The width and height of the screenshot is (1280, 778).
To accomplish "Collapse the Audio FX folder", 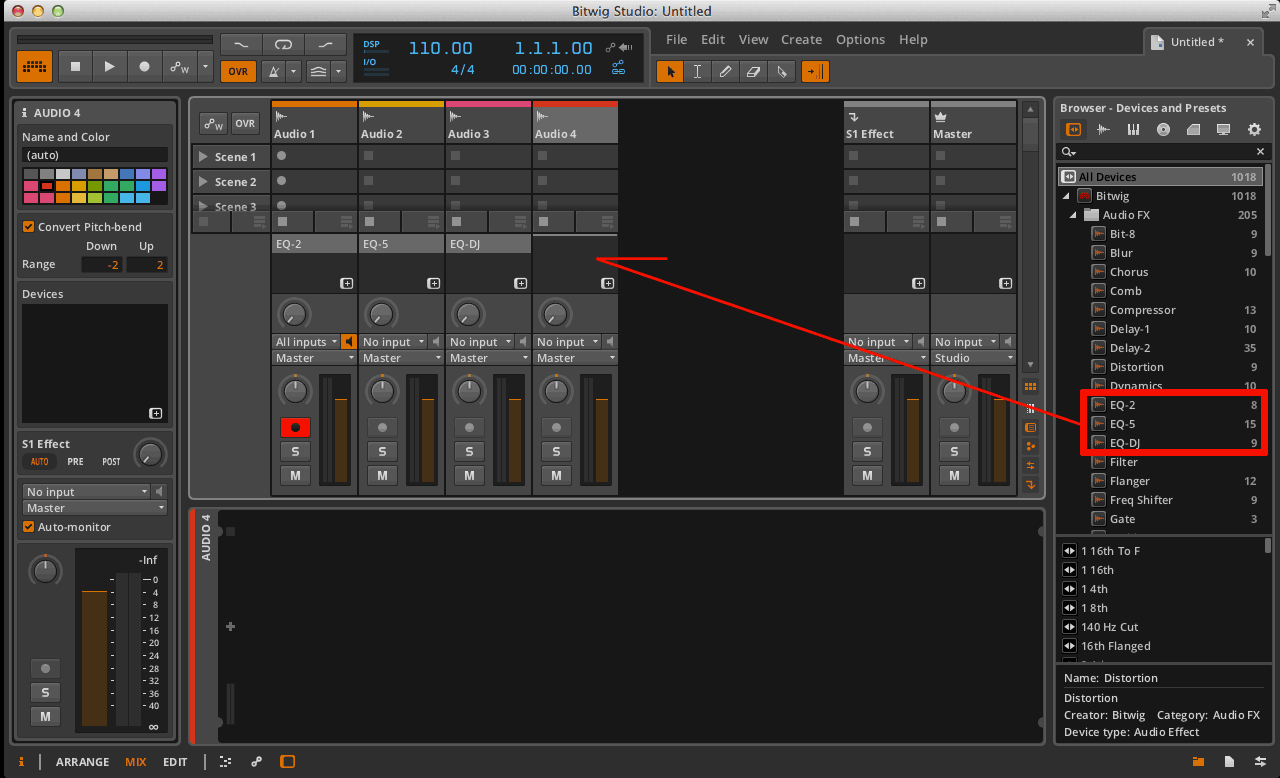I will [1074, 215].
